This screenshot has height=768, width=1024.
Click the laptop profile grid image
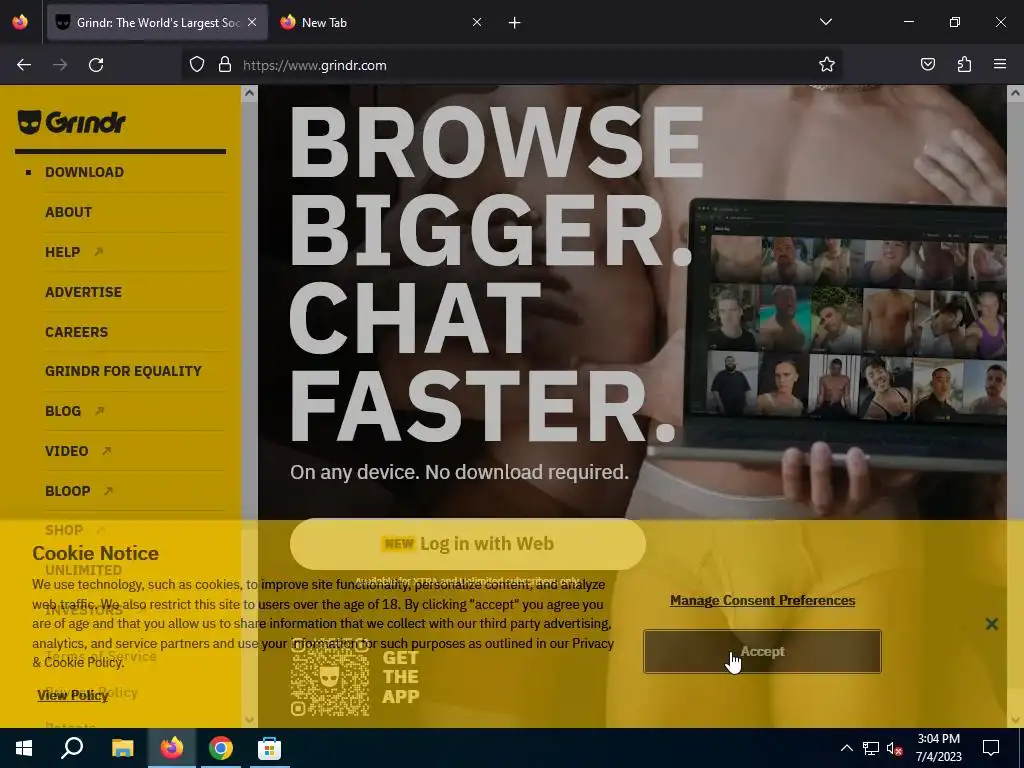857,327
